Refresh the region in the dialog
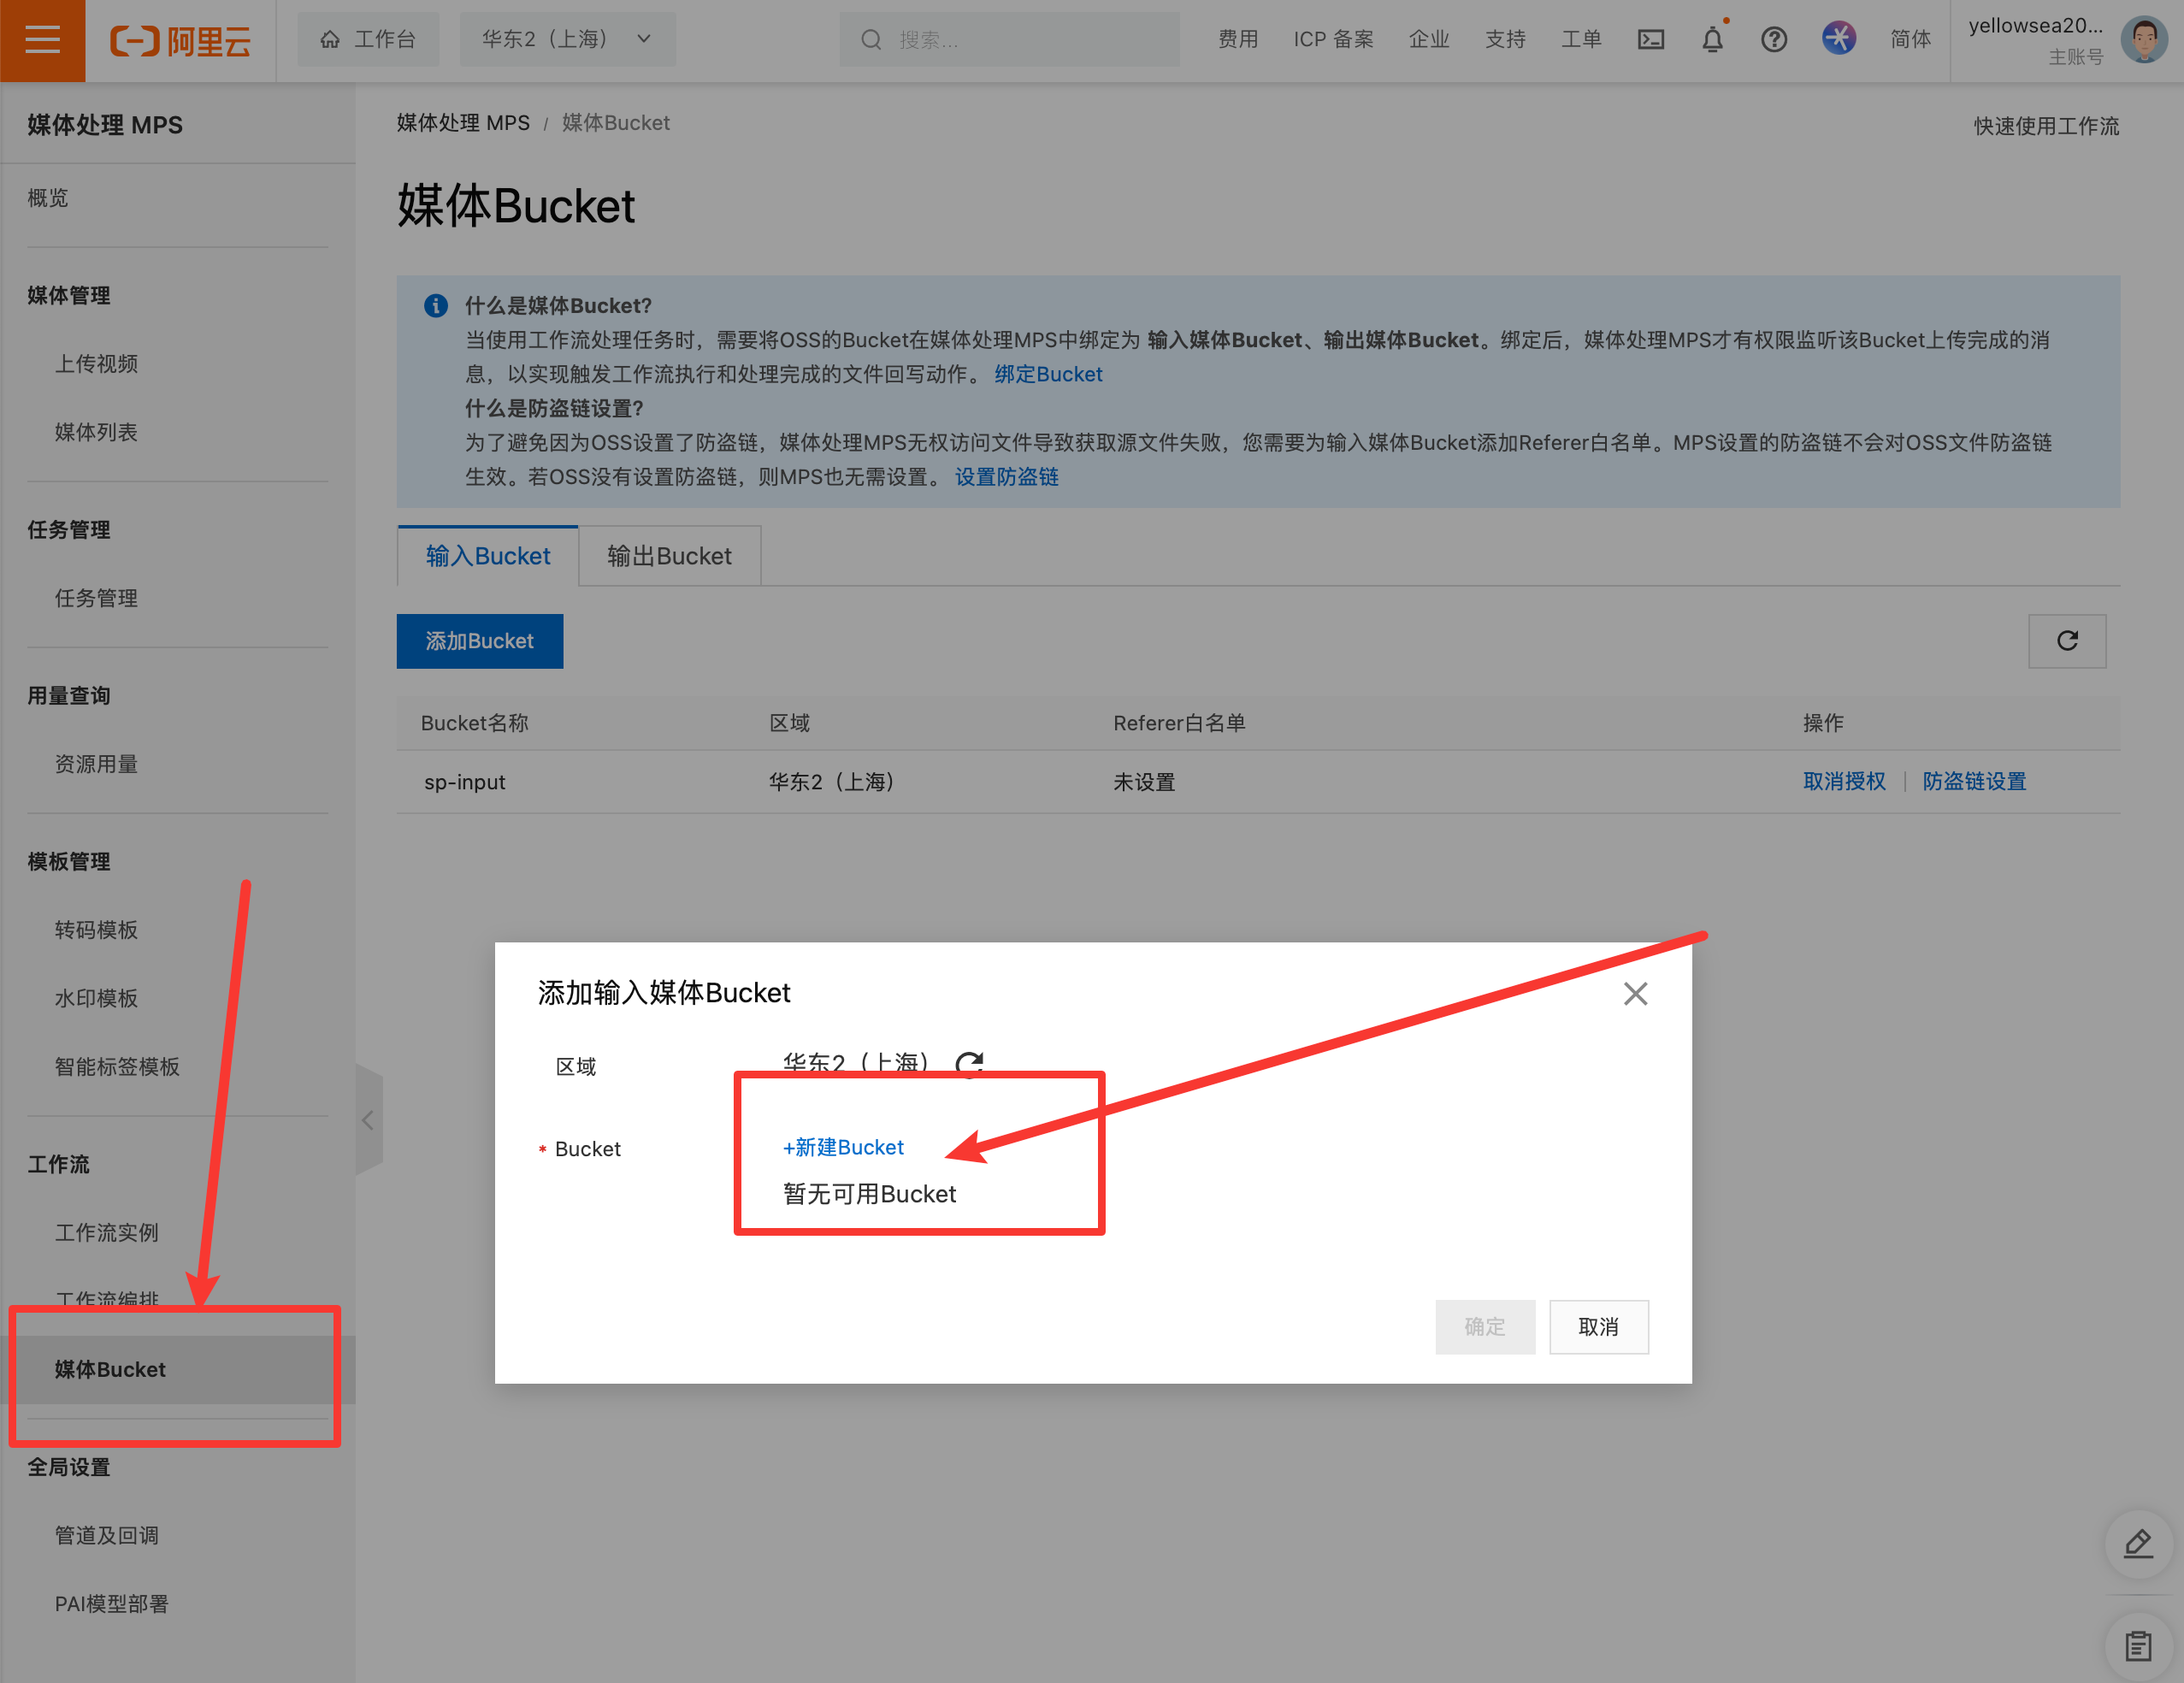 coord(969,1063)
